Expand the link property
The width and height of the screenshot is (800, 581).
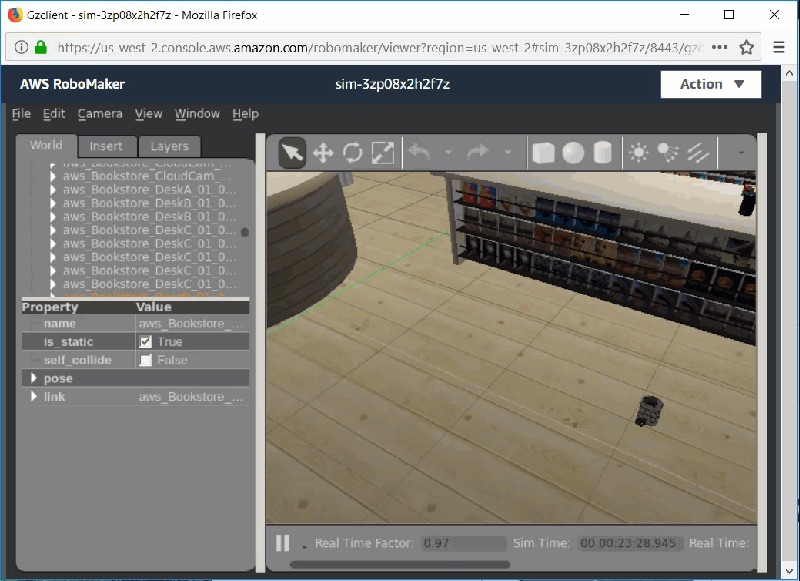(x=34, y=397)
